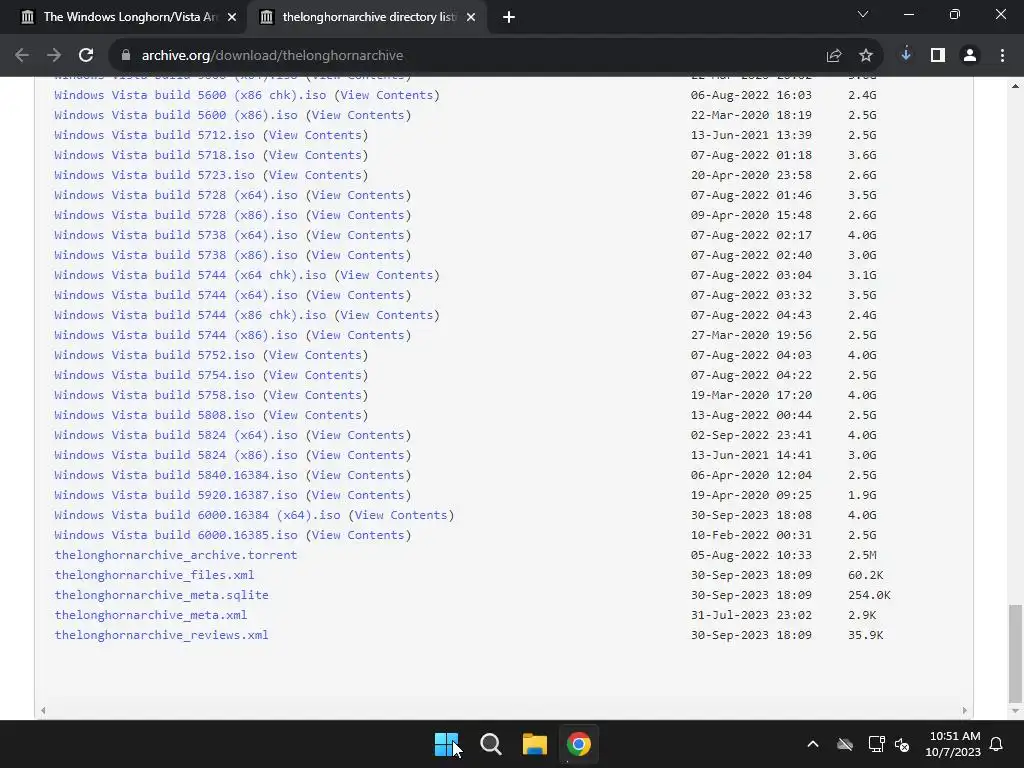View Contents of build 5754.iso
Viewport: 1024px width, 768px height.
click(315, 375)
